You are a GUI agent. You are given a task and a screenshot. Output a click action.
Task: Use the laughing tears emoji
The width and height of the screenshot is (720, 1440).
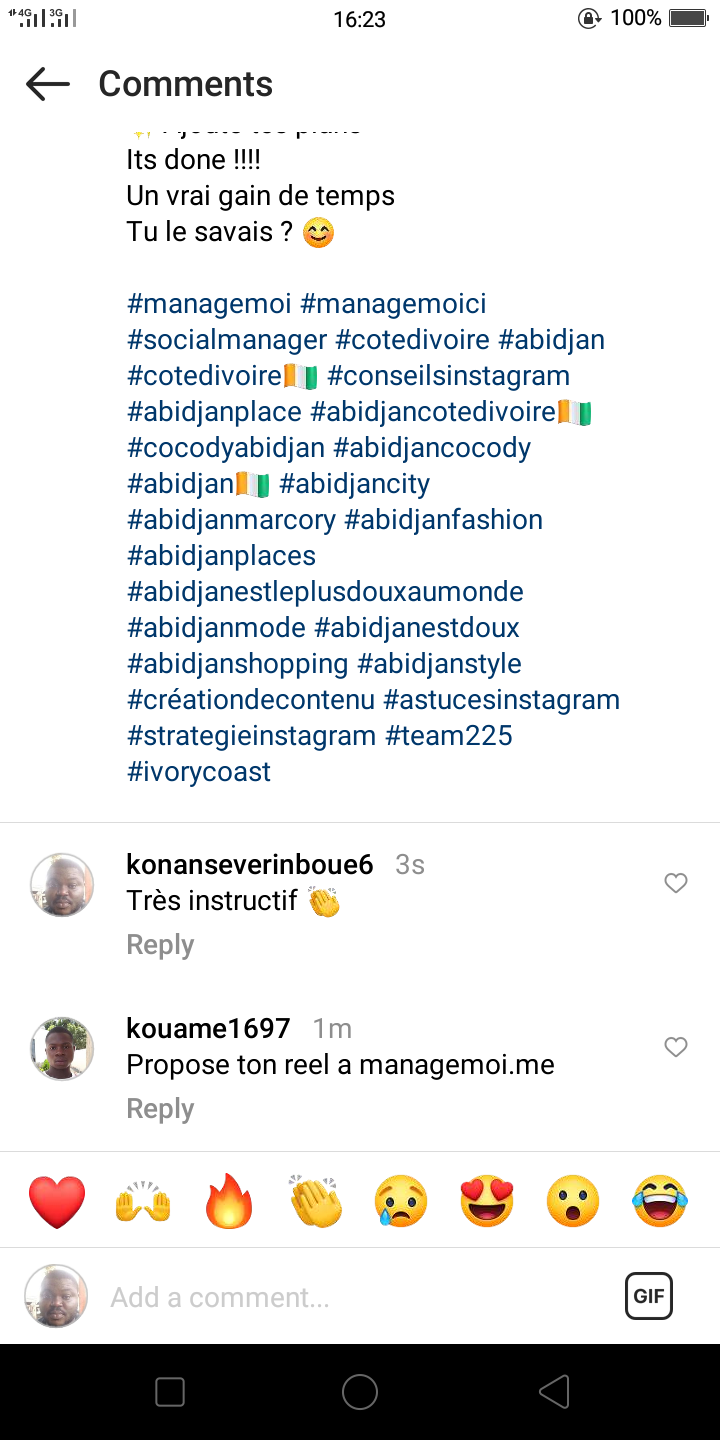tap(660, 1201)
